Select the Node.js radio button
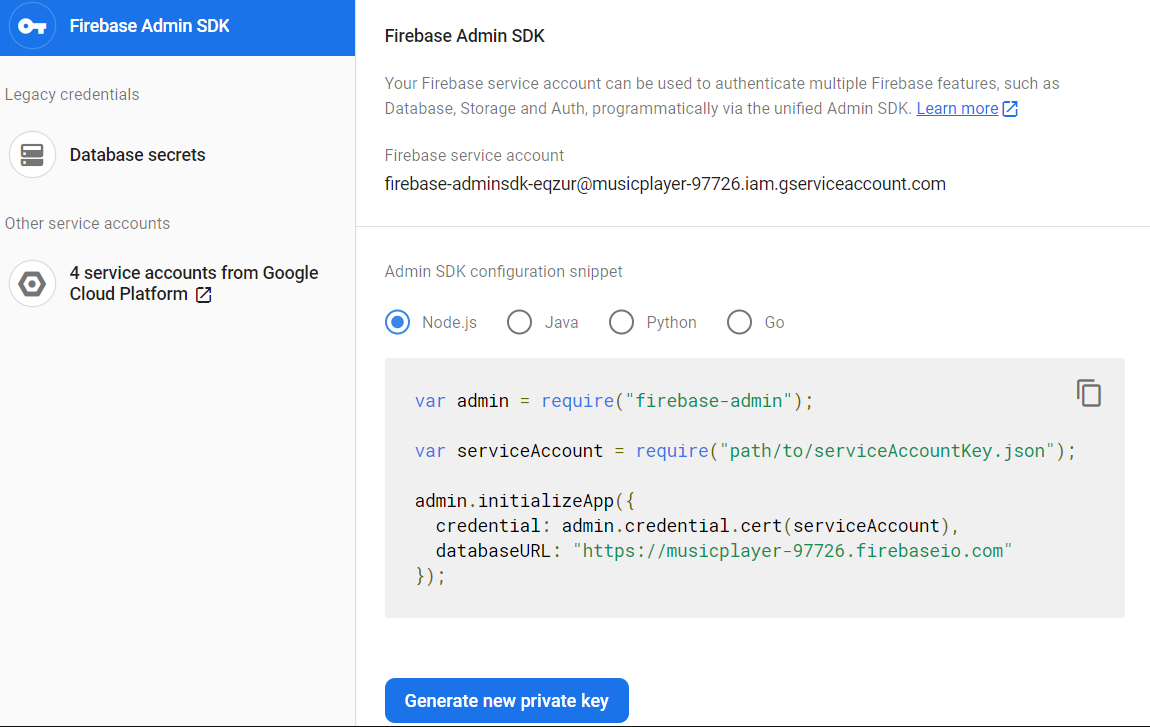 pyautogui.click(x=398, y=322)
